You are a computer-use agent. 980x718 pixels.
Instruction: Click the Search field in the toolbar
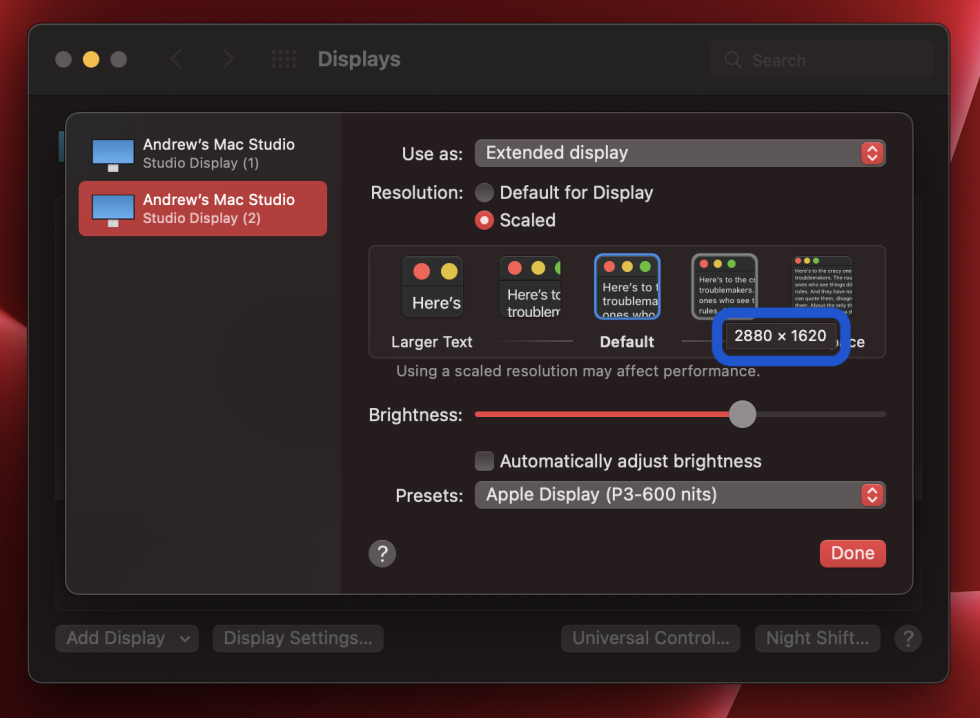click(x=821, y=60)
